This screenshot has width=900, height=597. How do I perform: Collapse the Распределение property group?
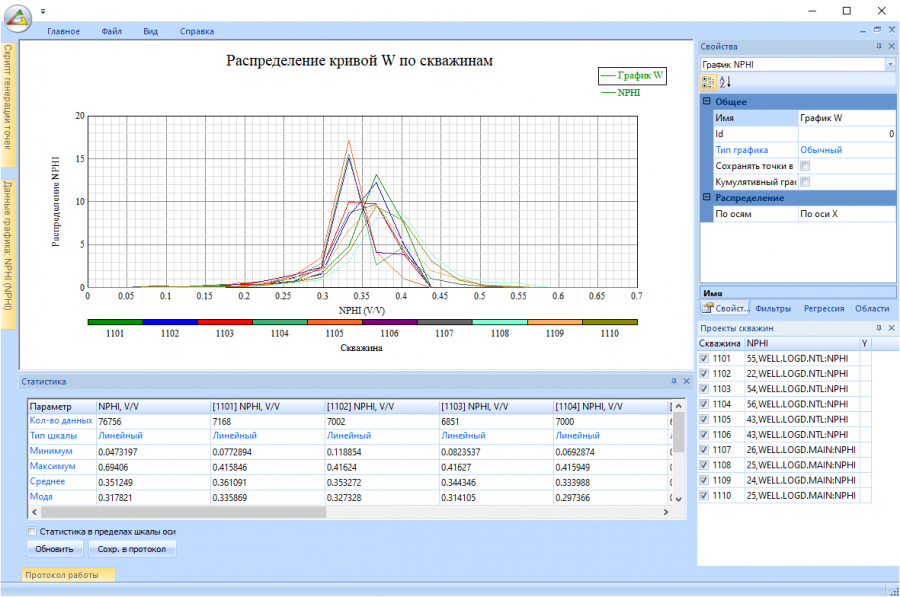pyautogui.click(x=707, y=197)
